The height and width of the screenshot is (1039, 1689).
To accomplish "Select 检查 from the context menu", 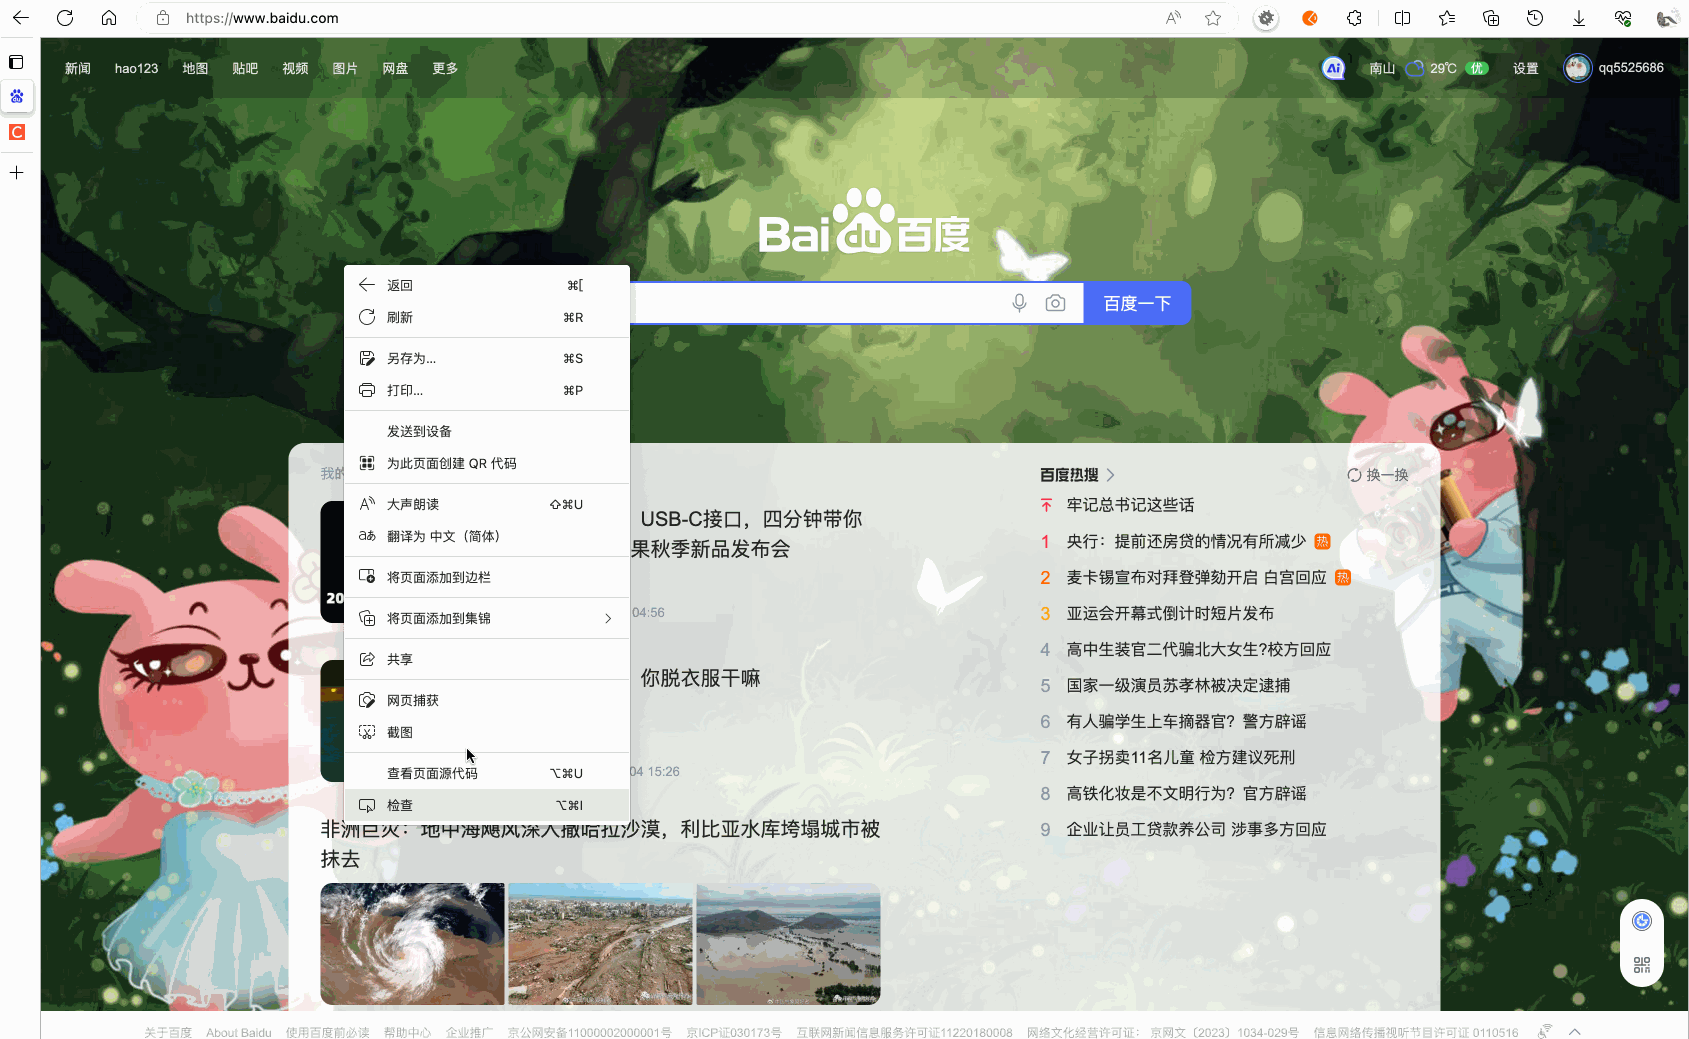I will point(400,805).
